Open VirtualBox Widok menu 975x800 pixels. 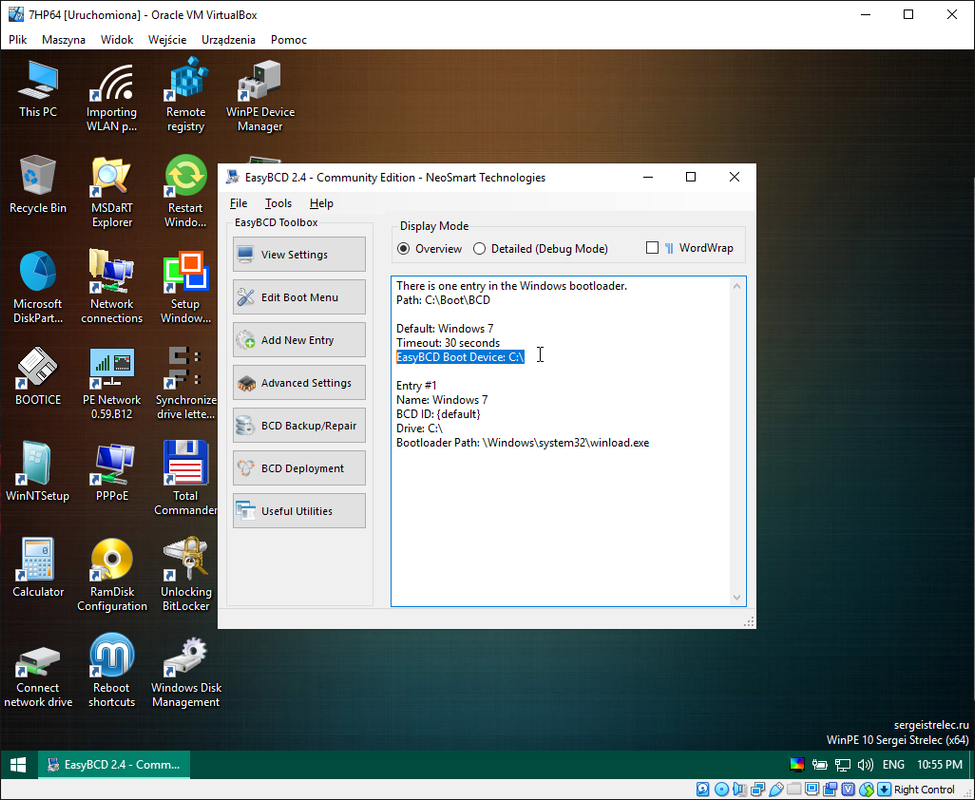coord(117,40)
